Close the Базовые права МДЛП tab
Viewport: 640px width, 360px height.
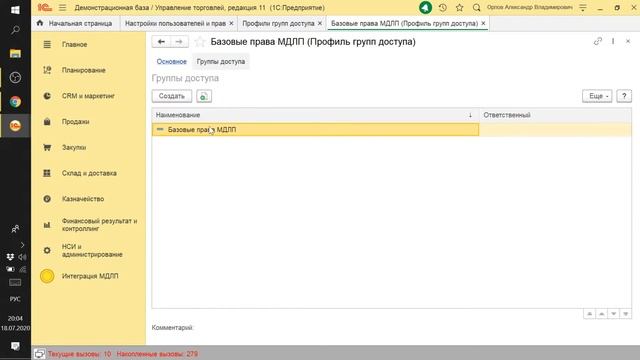[x=483, y=23]
